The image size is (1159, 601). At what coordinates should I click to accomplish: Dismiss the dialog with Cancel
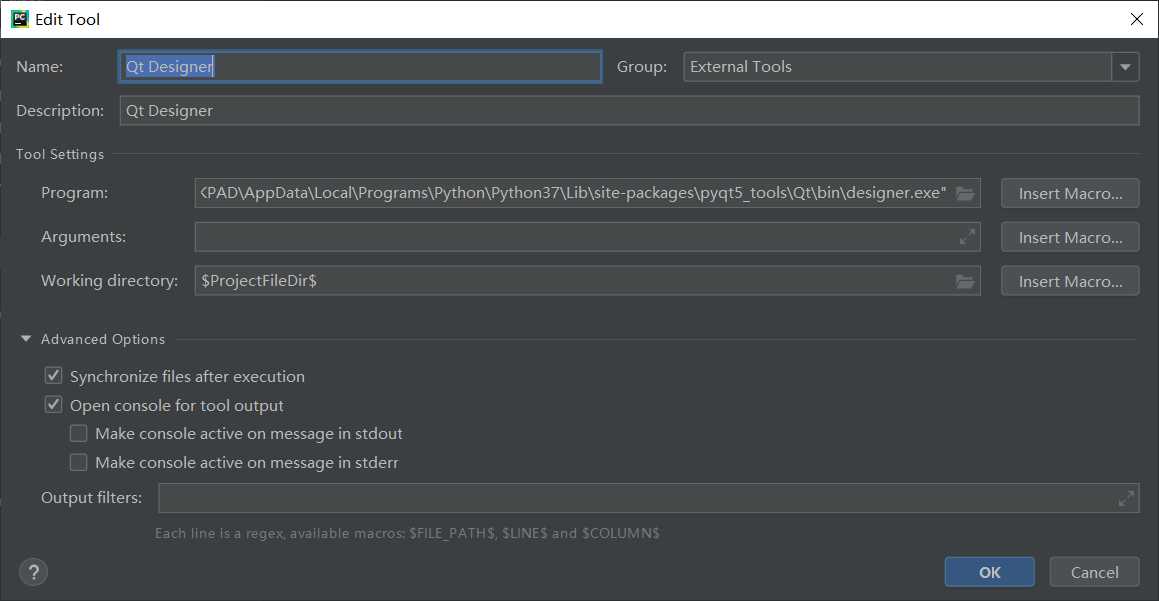pyautogui.click(x=1095, y=572)
